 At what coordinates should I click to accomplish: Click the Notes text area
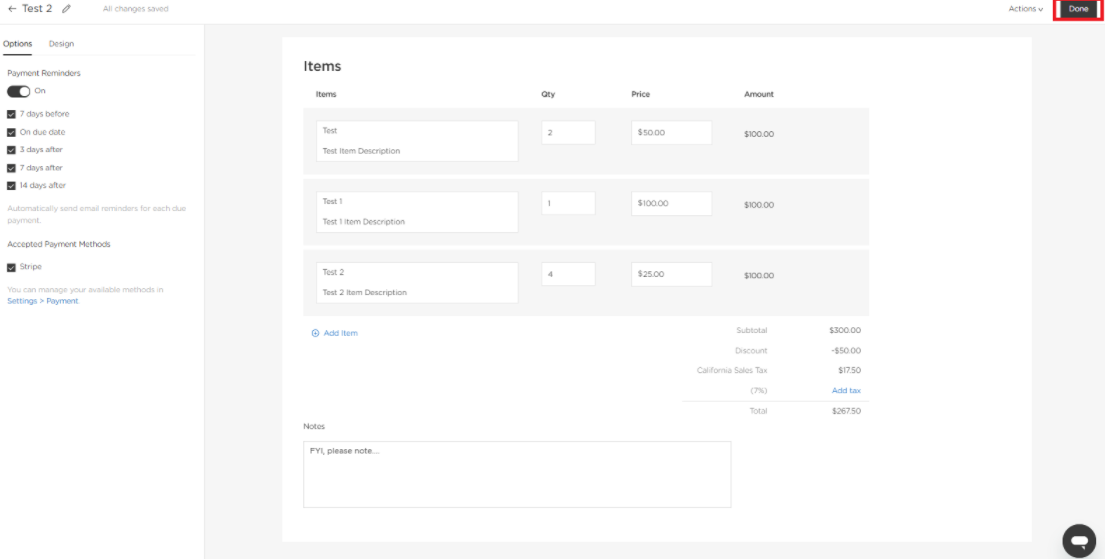(517, 474)
